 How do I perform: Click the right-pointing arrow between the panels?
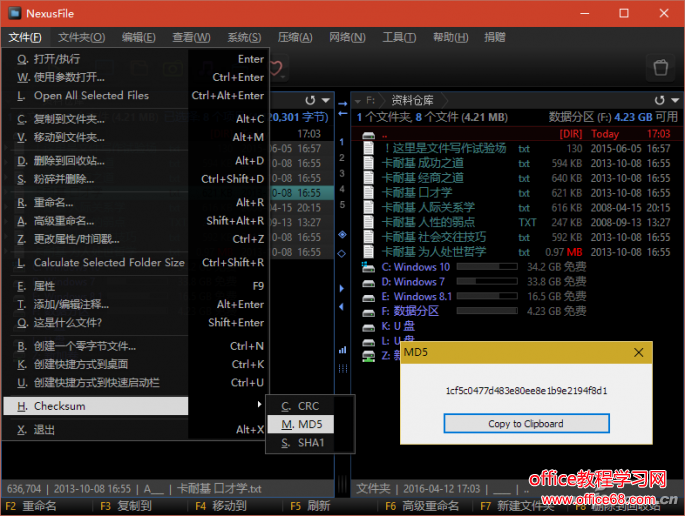pos(342,104)
